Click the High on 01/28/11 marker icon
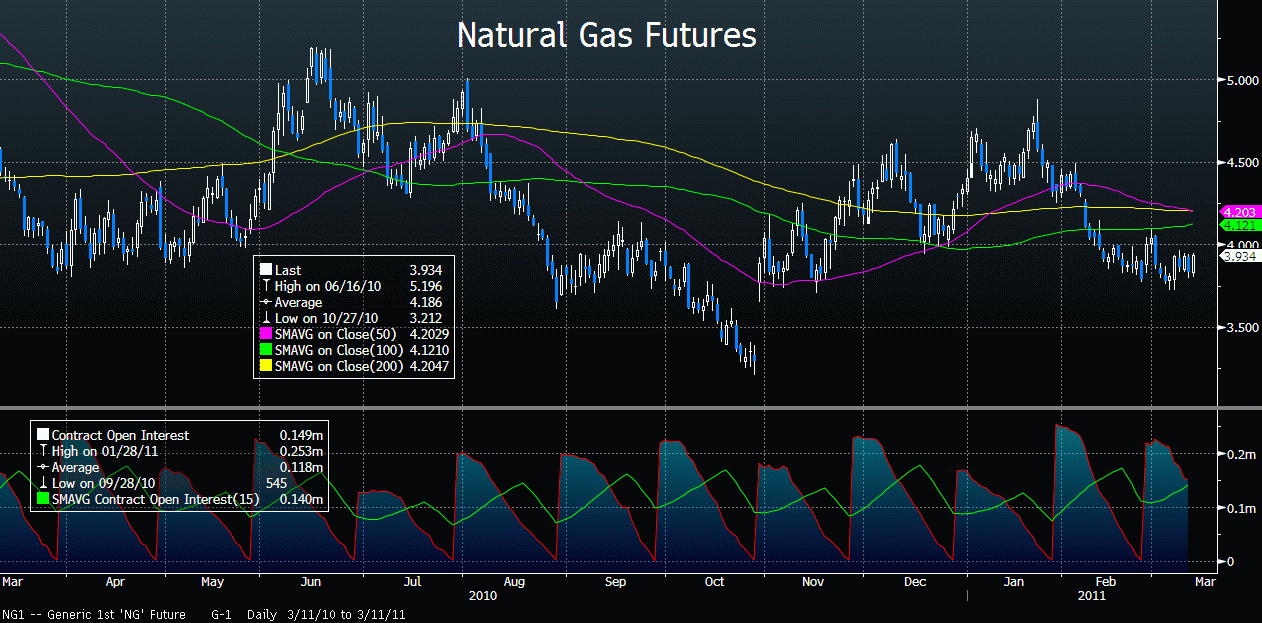1262x623 pixels. 43,451
